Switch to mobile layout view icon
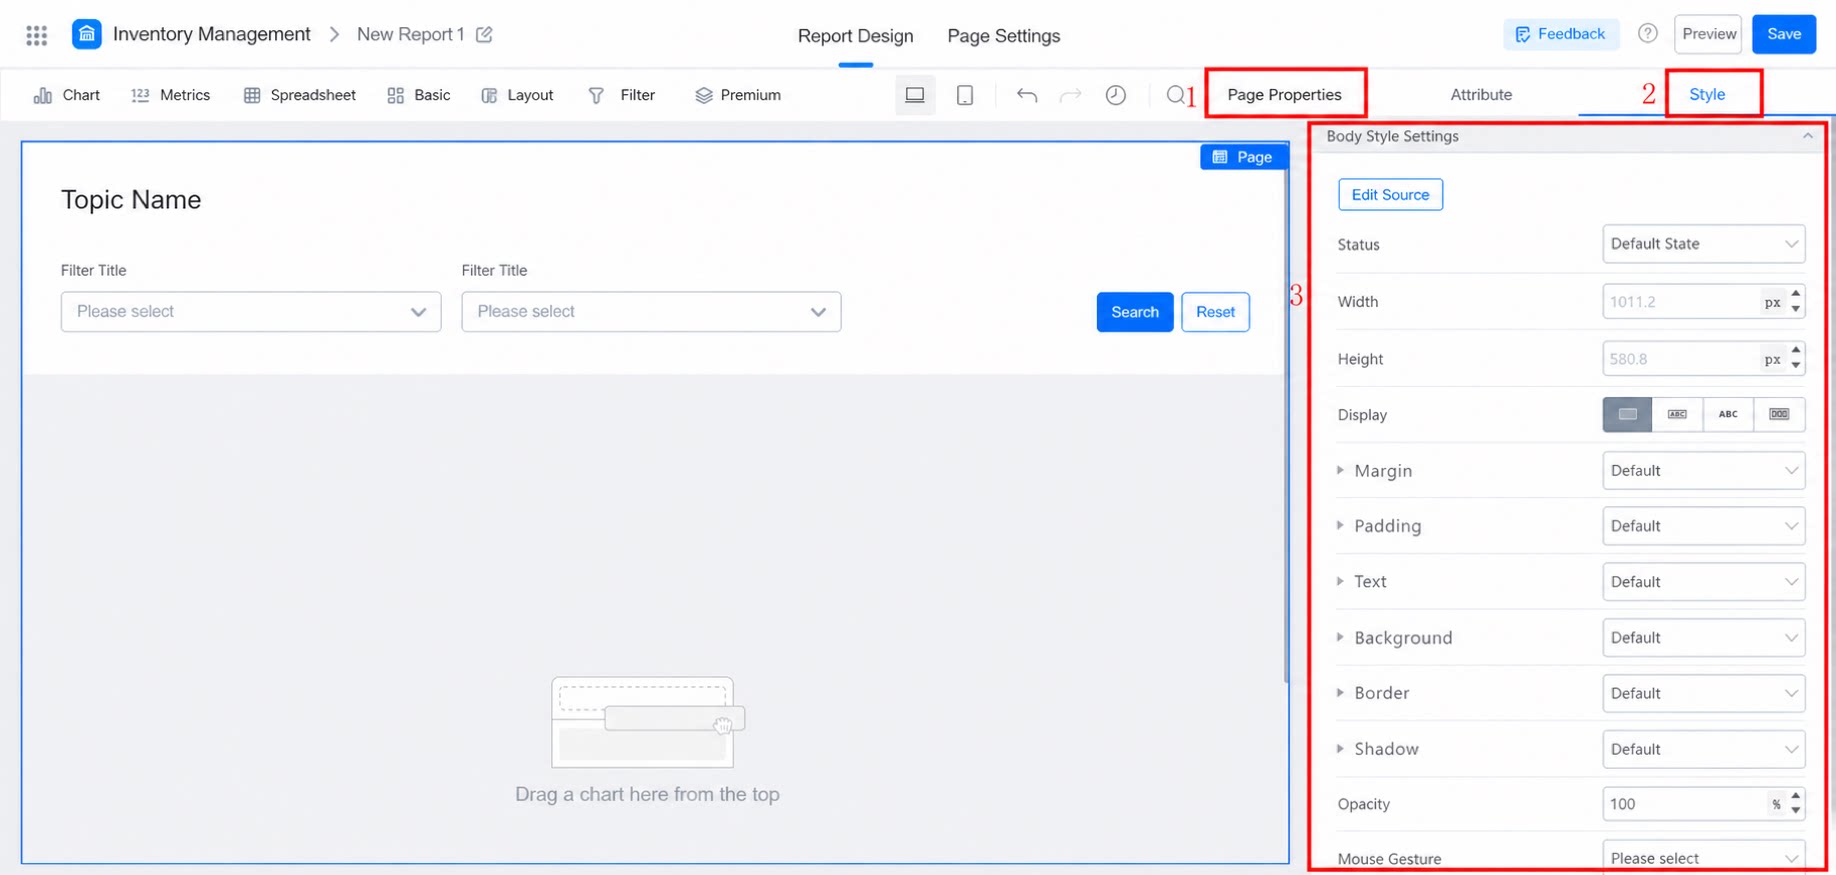Image resolution: width=1836 pixels, height=875 pixels. coord(965,95)
